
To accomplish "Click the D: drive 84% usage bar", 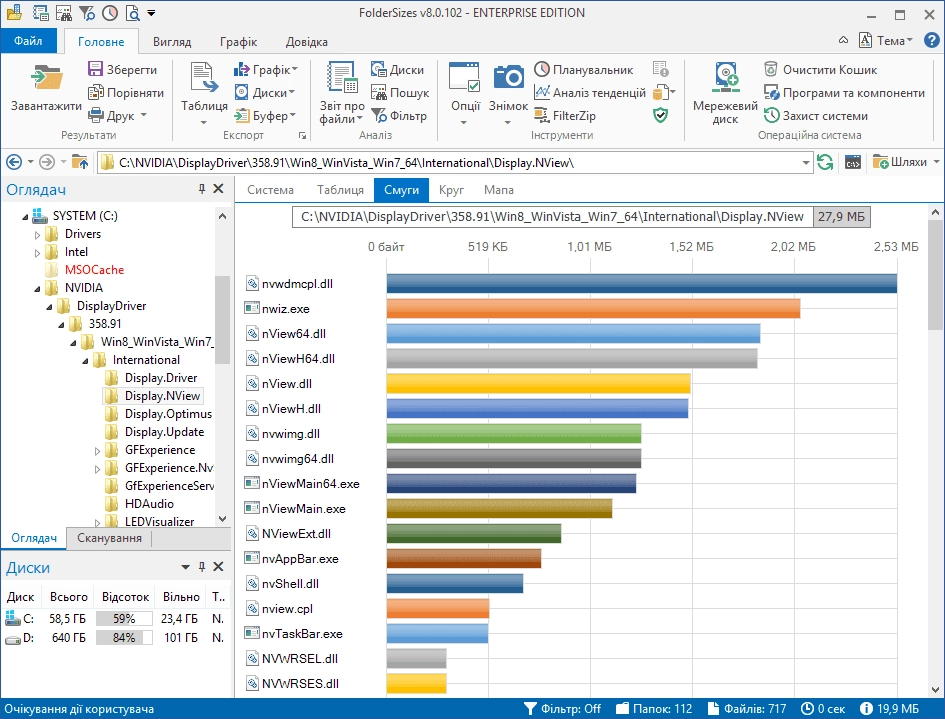I will 124,637.
